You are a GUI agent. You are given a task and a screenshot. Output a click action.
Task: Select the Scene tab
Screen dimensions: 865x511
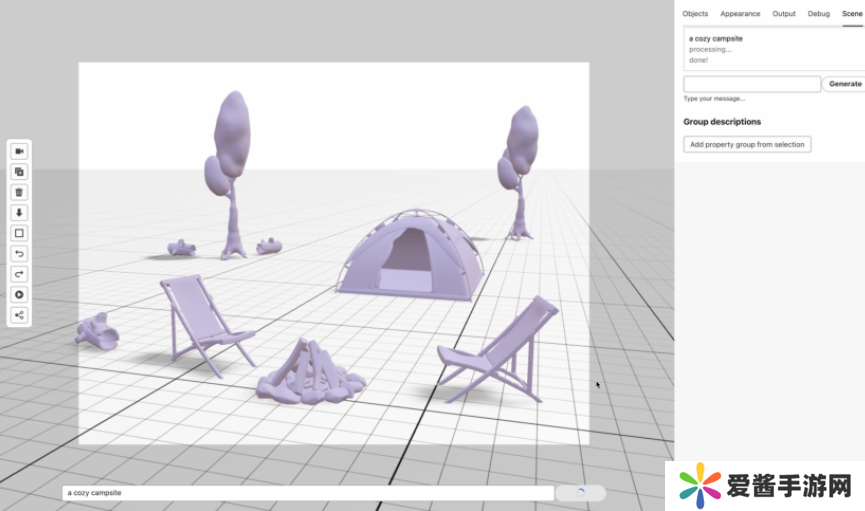pos(852,14)
